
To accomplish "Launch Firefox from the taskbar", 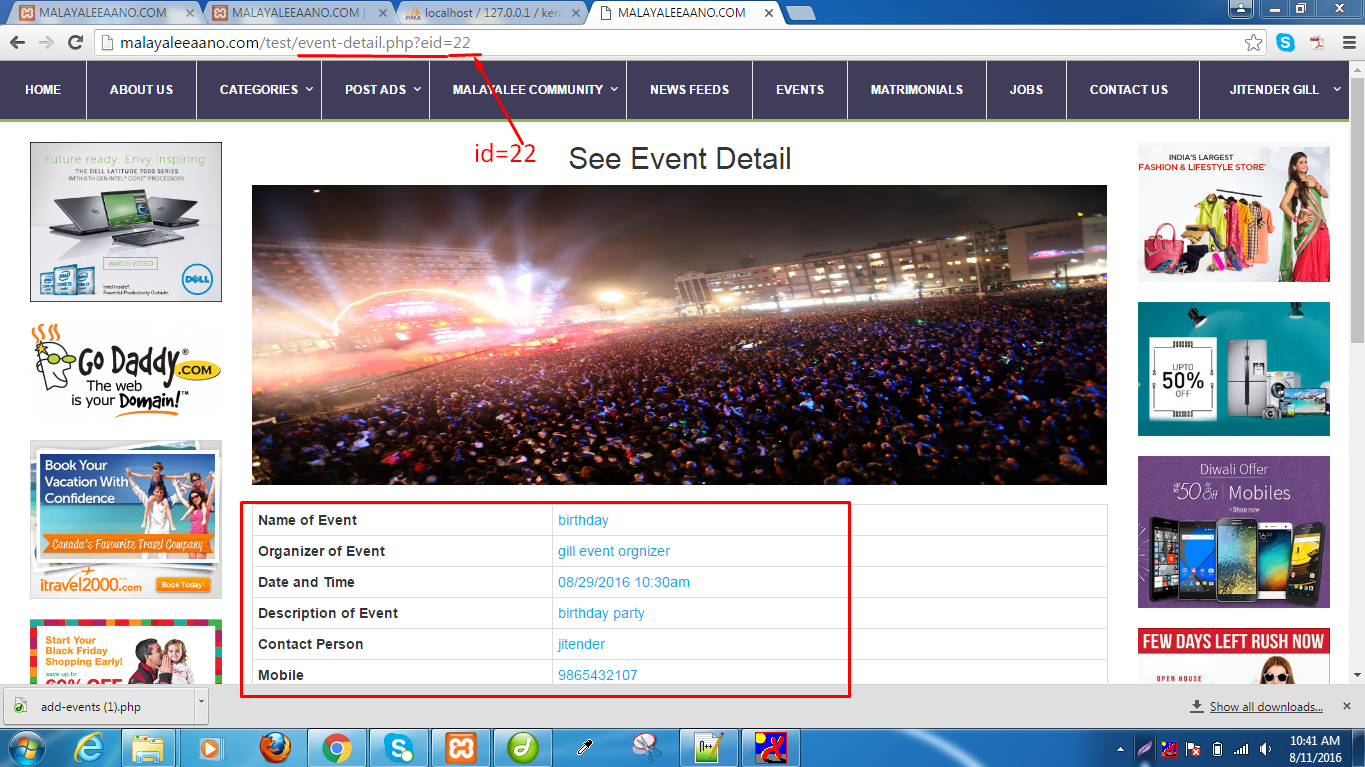I will (x=275, y=747).
